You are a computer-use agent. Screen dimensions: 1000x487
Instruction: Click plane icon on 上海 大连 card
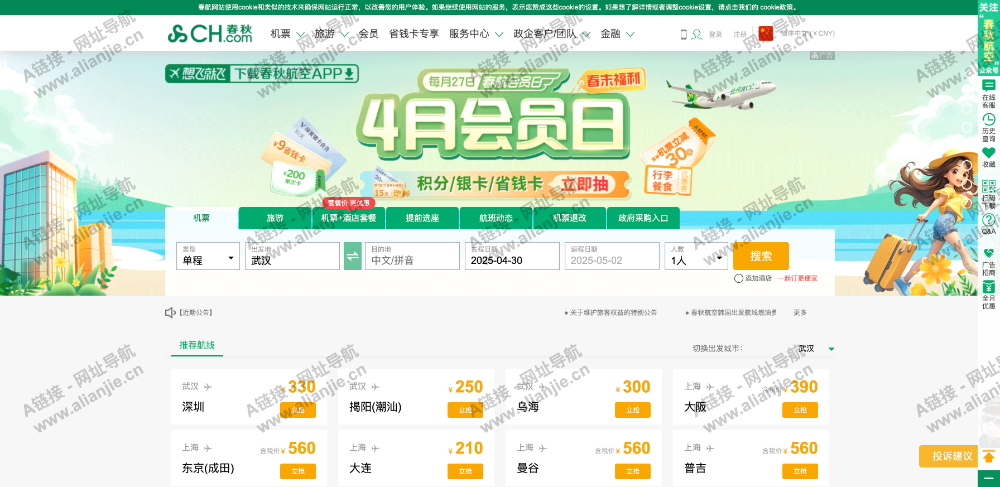point(376,447)
